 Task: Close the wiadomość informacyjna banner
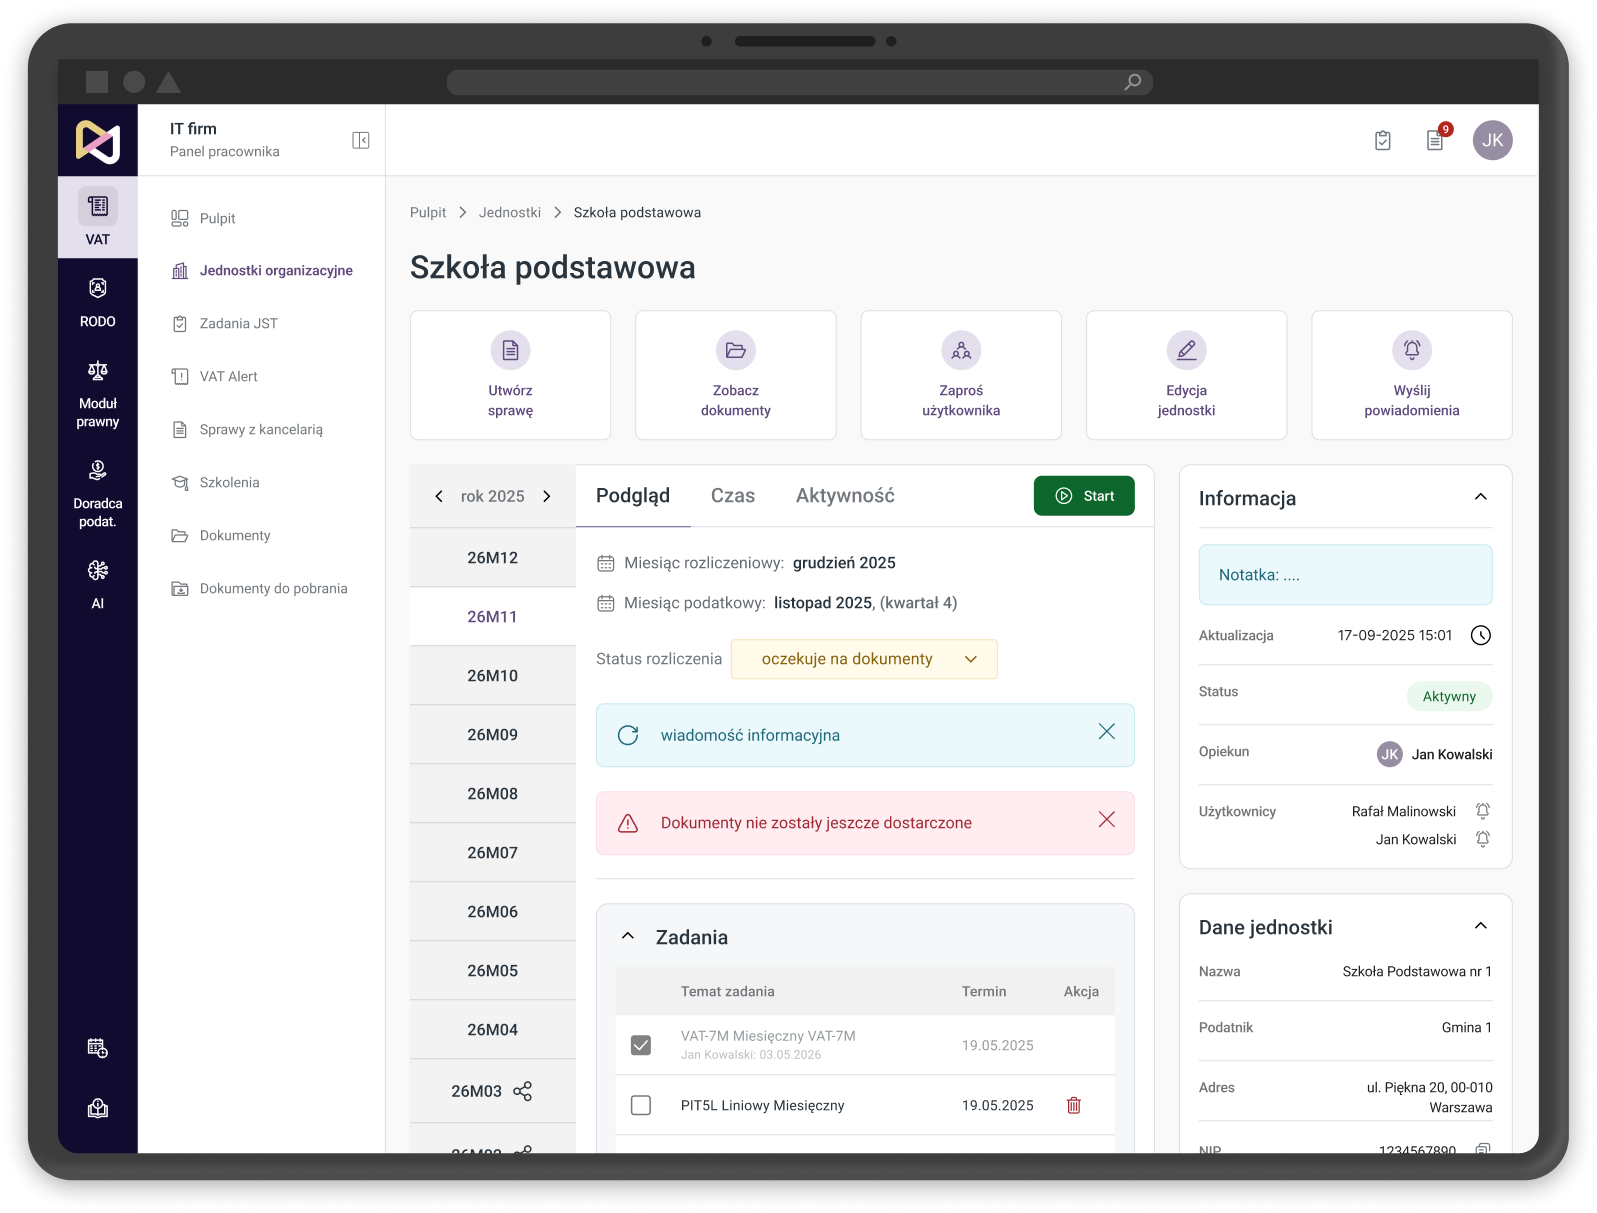[1106, 732]
